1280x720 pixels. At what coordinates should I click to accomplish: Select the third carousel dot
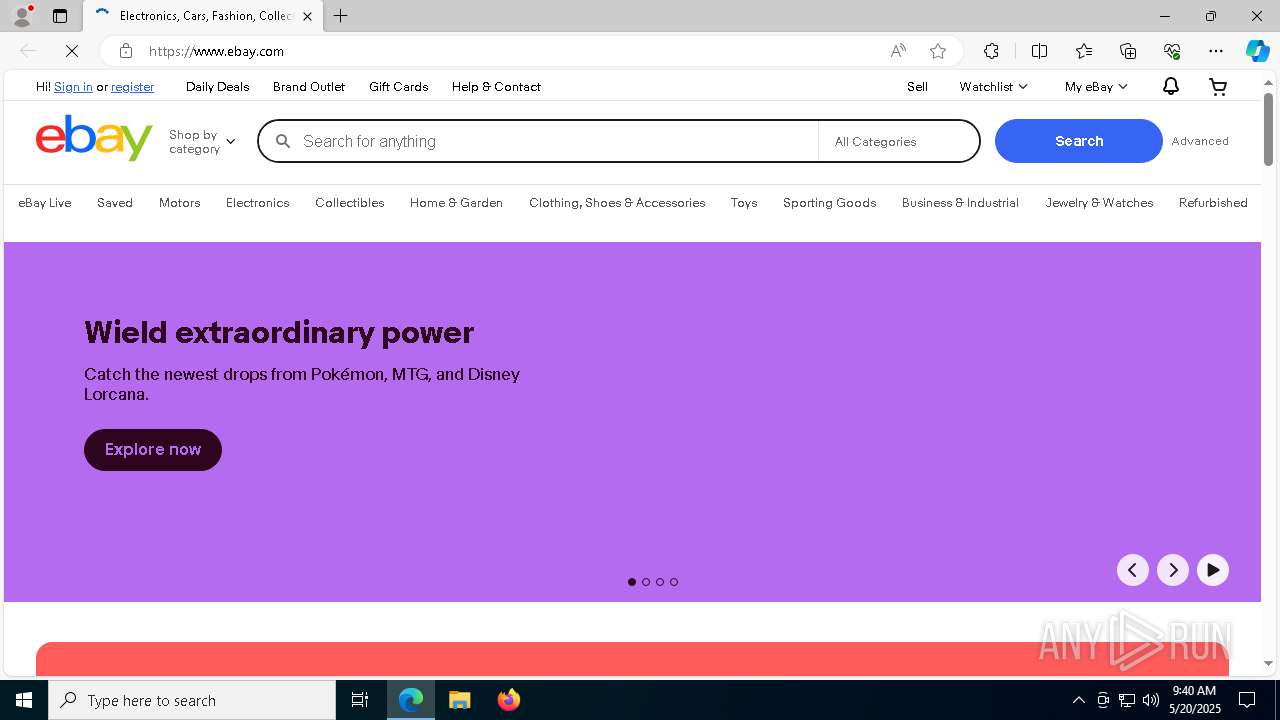tap(660, 582)
